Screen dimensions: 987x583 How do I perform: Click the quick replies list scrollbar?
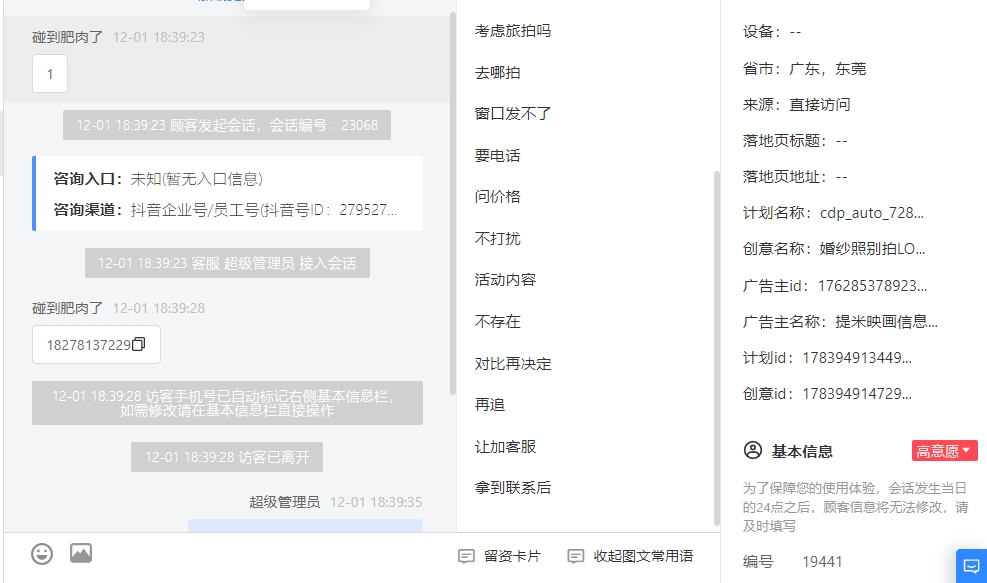[x=716, y=348]
